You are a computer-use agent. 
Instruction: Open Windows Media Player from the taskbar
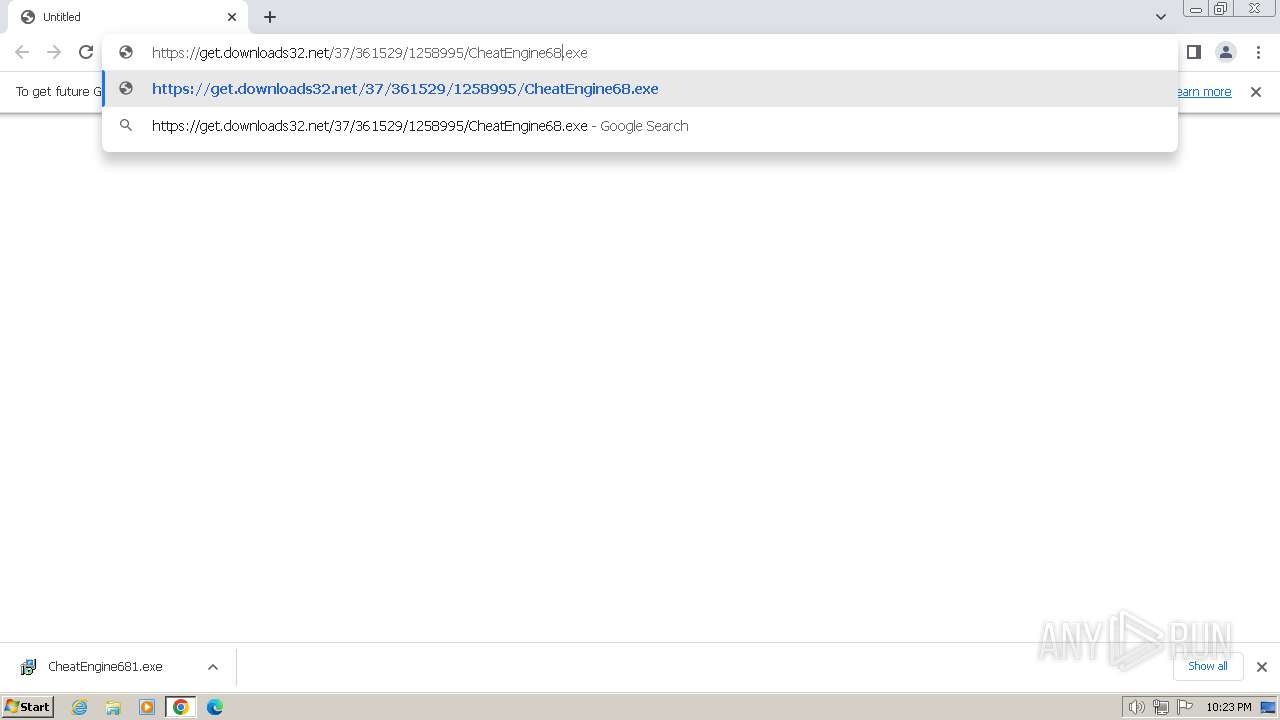click(147, 707)
